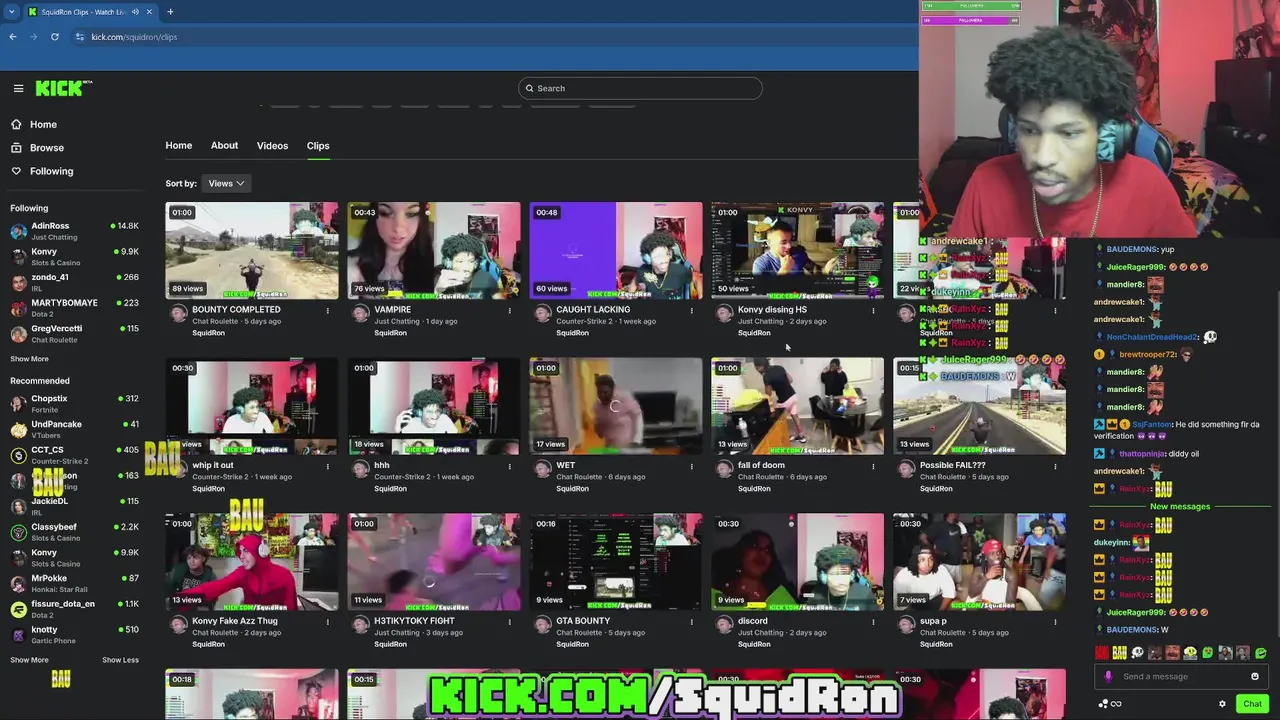Open Classybeef channel in Recommended list
1280x720 pixels.
[75, 532]
